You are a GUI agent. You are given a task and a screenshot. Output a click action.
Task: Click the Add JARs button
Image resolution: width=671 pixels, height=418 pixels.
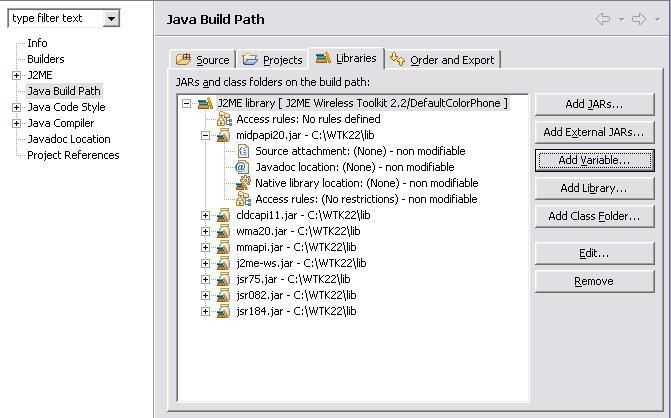pos(594,104)
